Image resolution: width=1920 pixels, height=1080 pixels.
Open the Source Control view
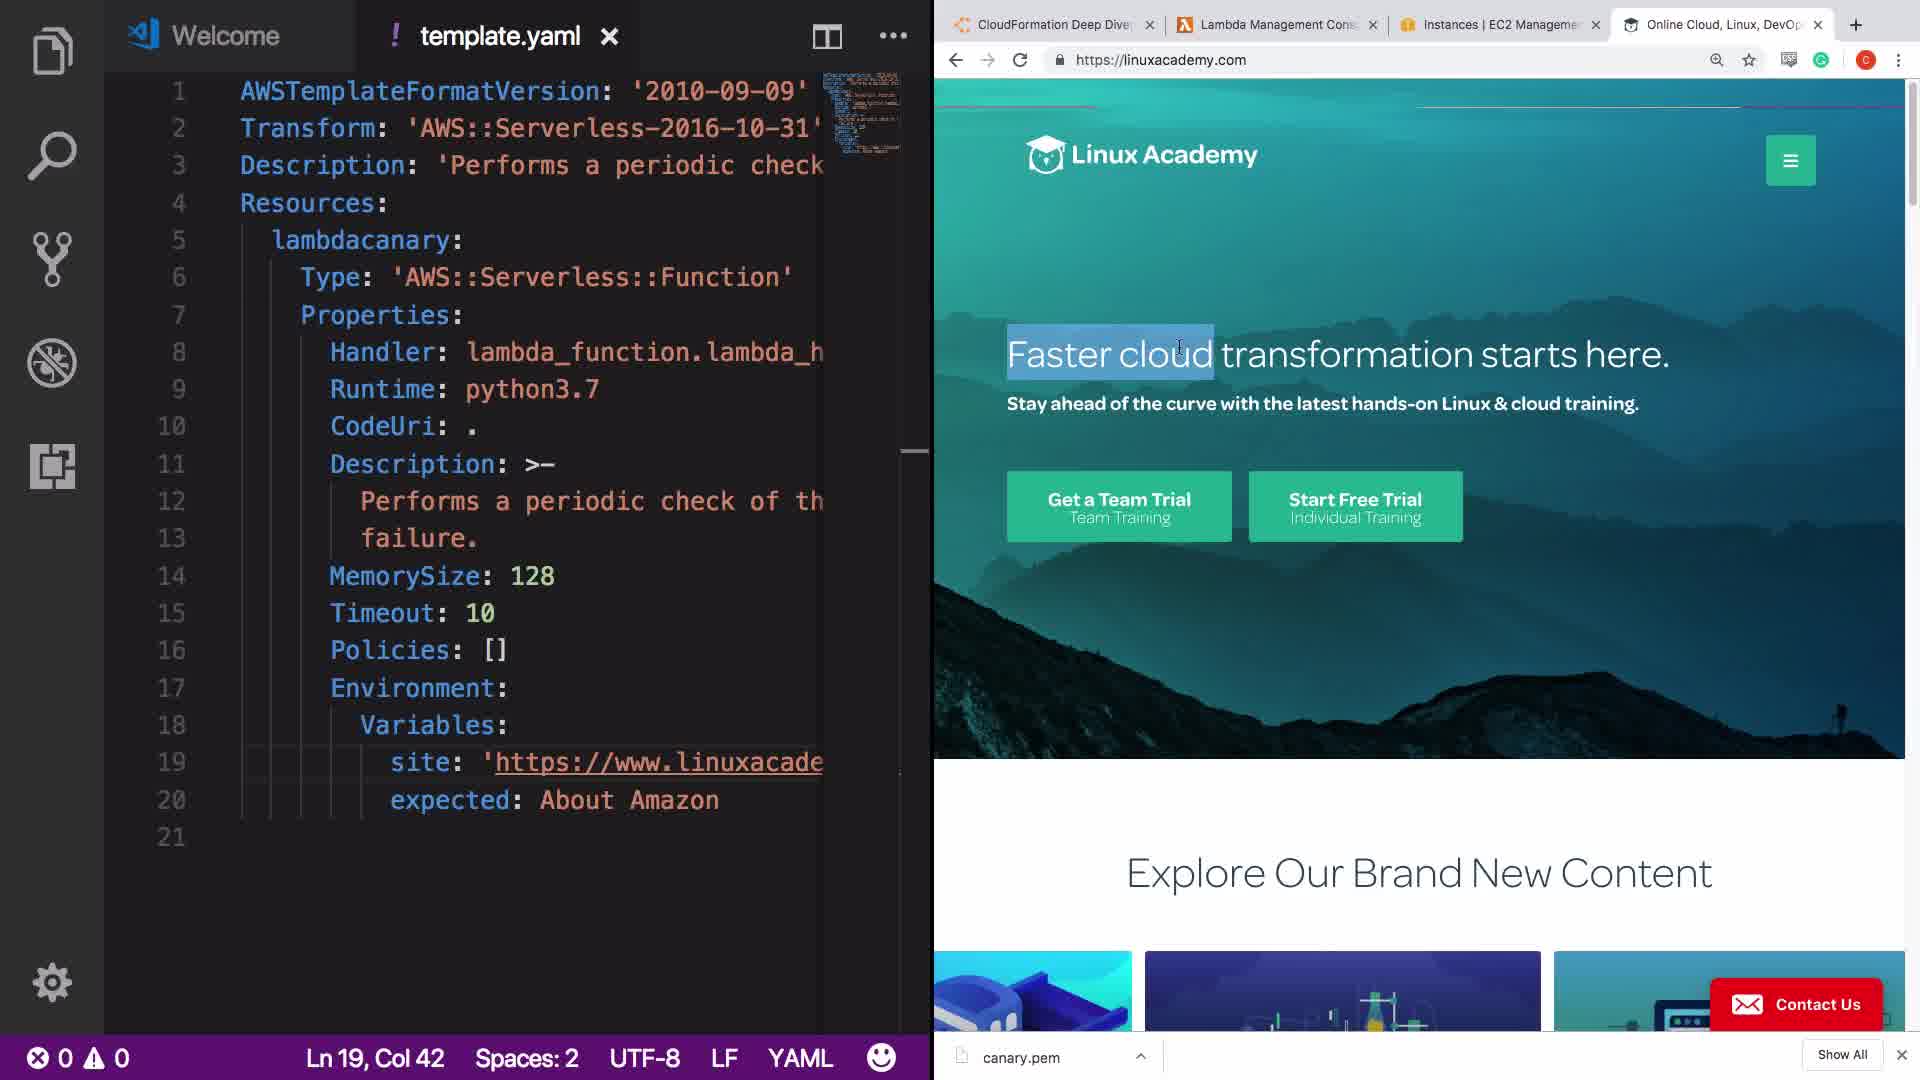[x=52, y=259]
